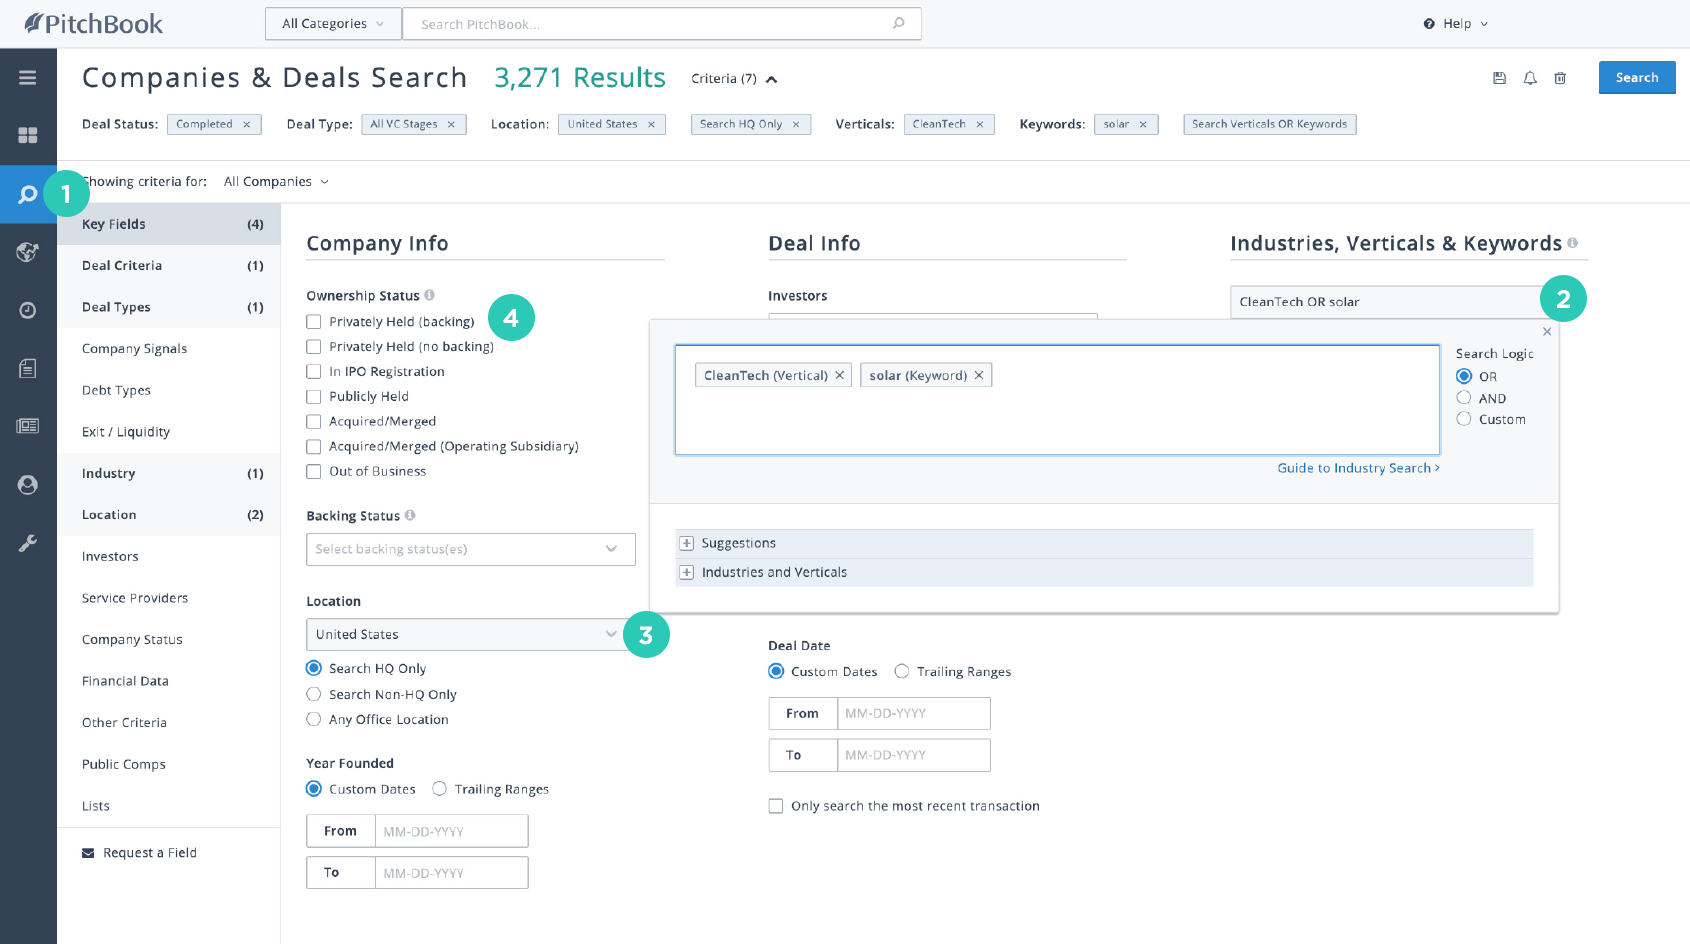Open Guide to Industry Search link

click(1358, 468)
